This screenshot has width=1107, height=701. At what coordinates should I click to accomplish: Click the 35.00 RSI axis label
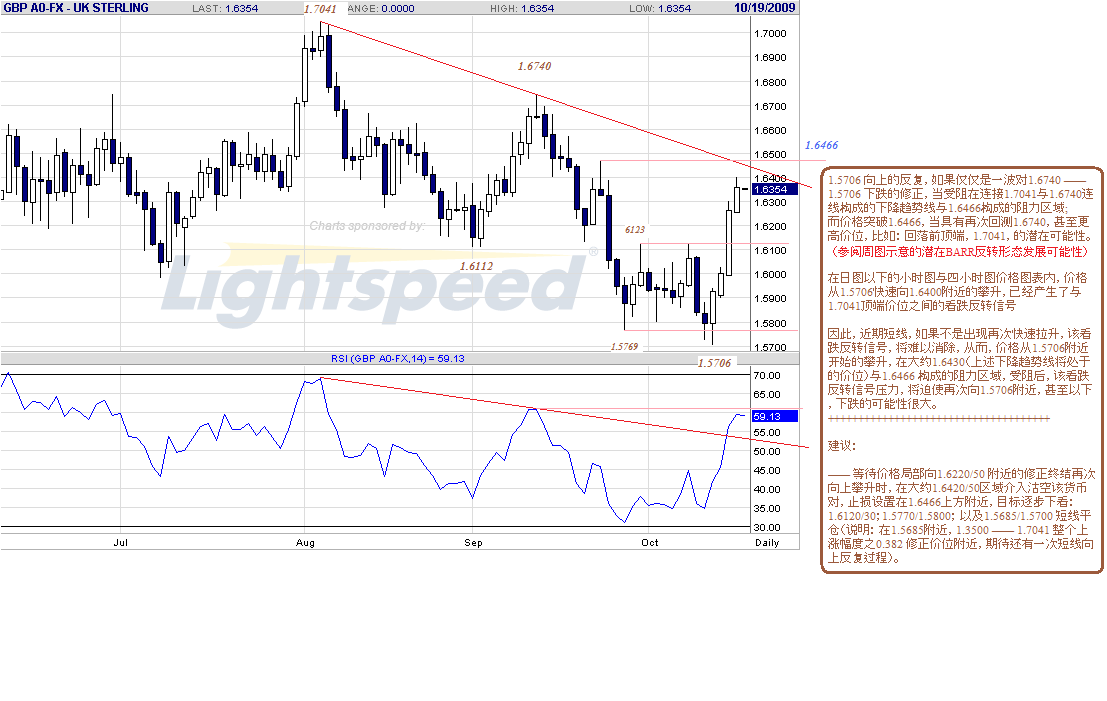coord(767,508)
